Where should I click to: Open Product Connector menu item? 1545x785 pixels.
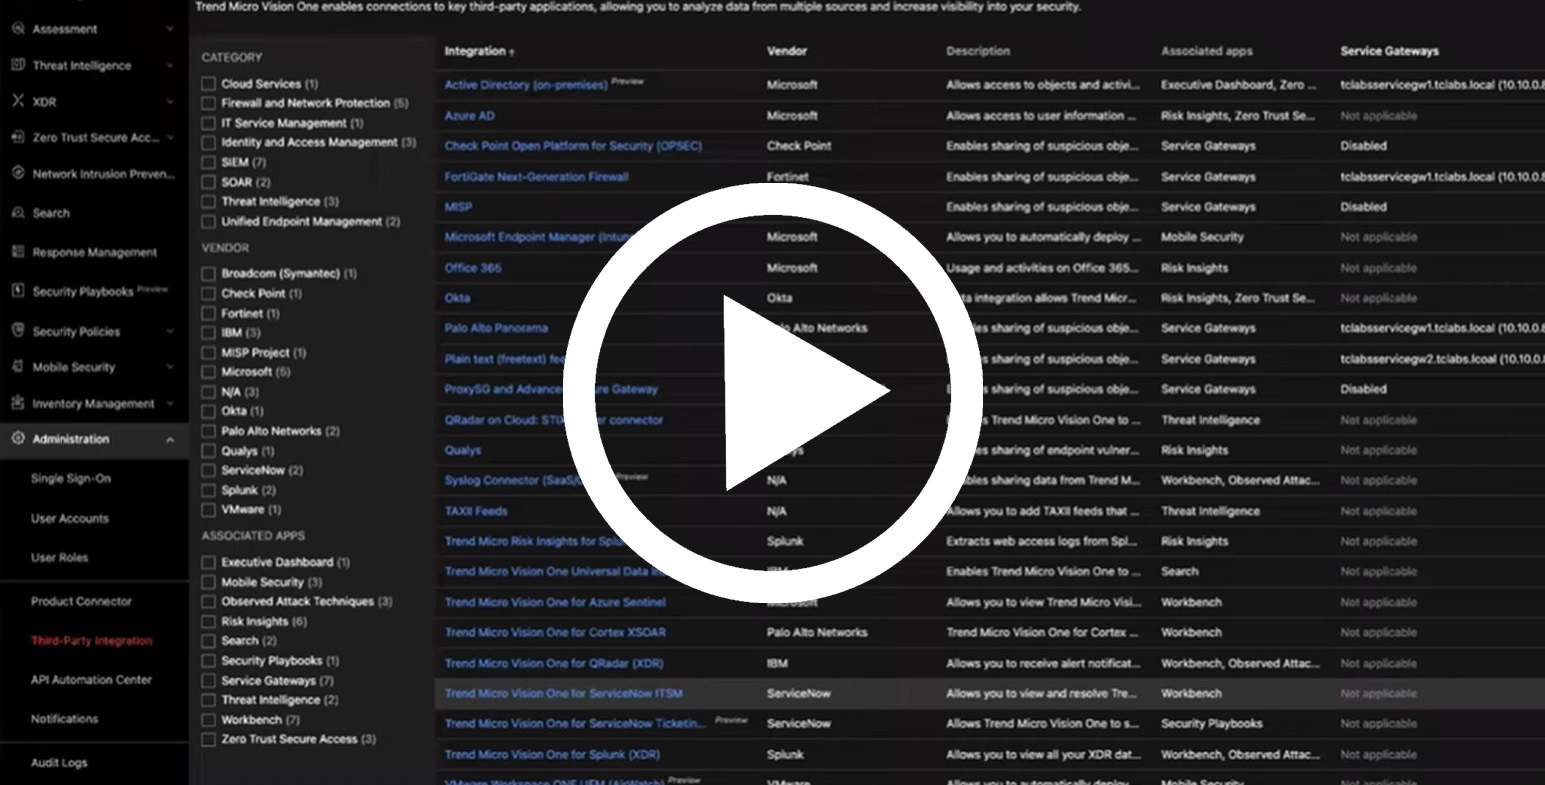(x=81, y=602)
